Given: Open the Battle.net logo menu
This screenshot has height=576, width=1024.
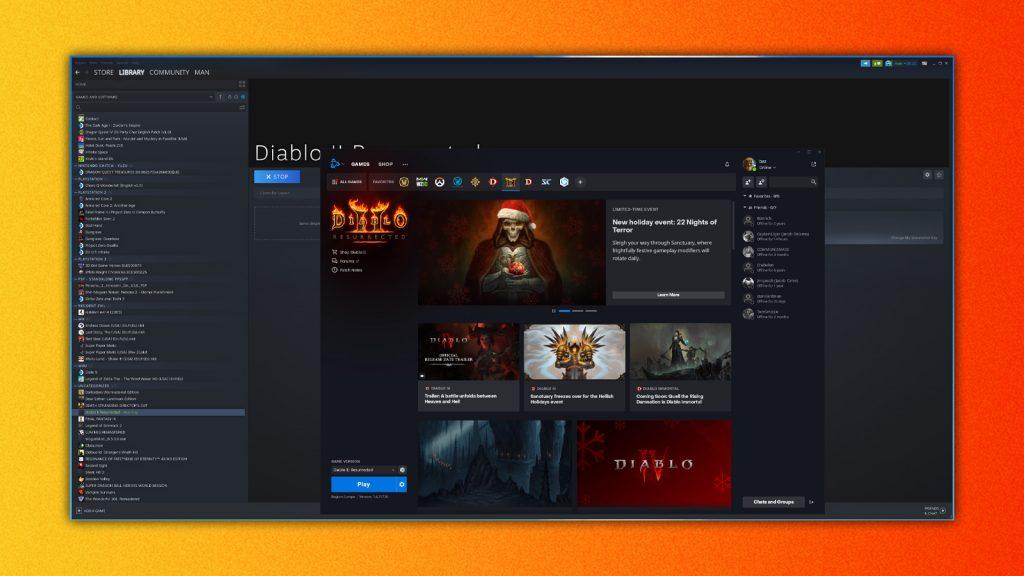Looking at the screenshot, I should (335, 164).
